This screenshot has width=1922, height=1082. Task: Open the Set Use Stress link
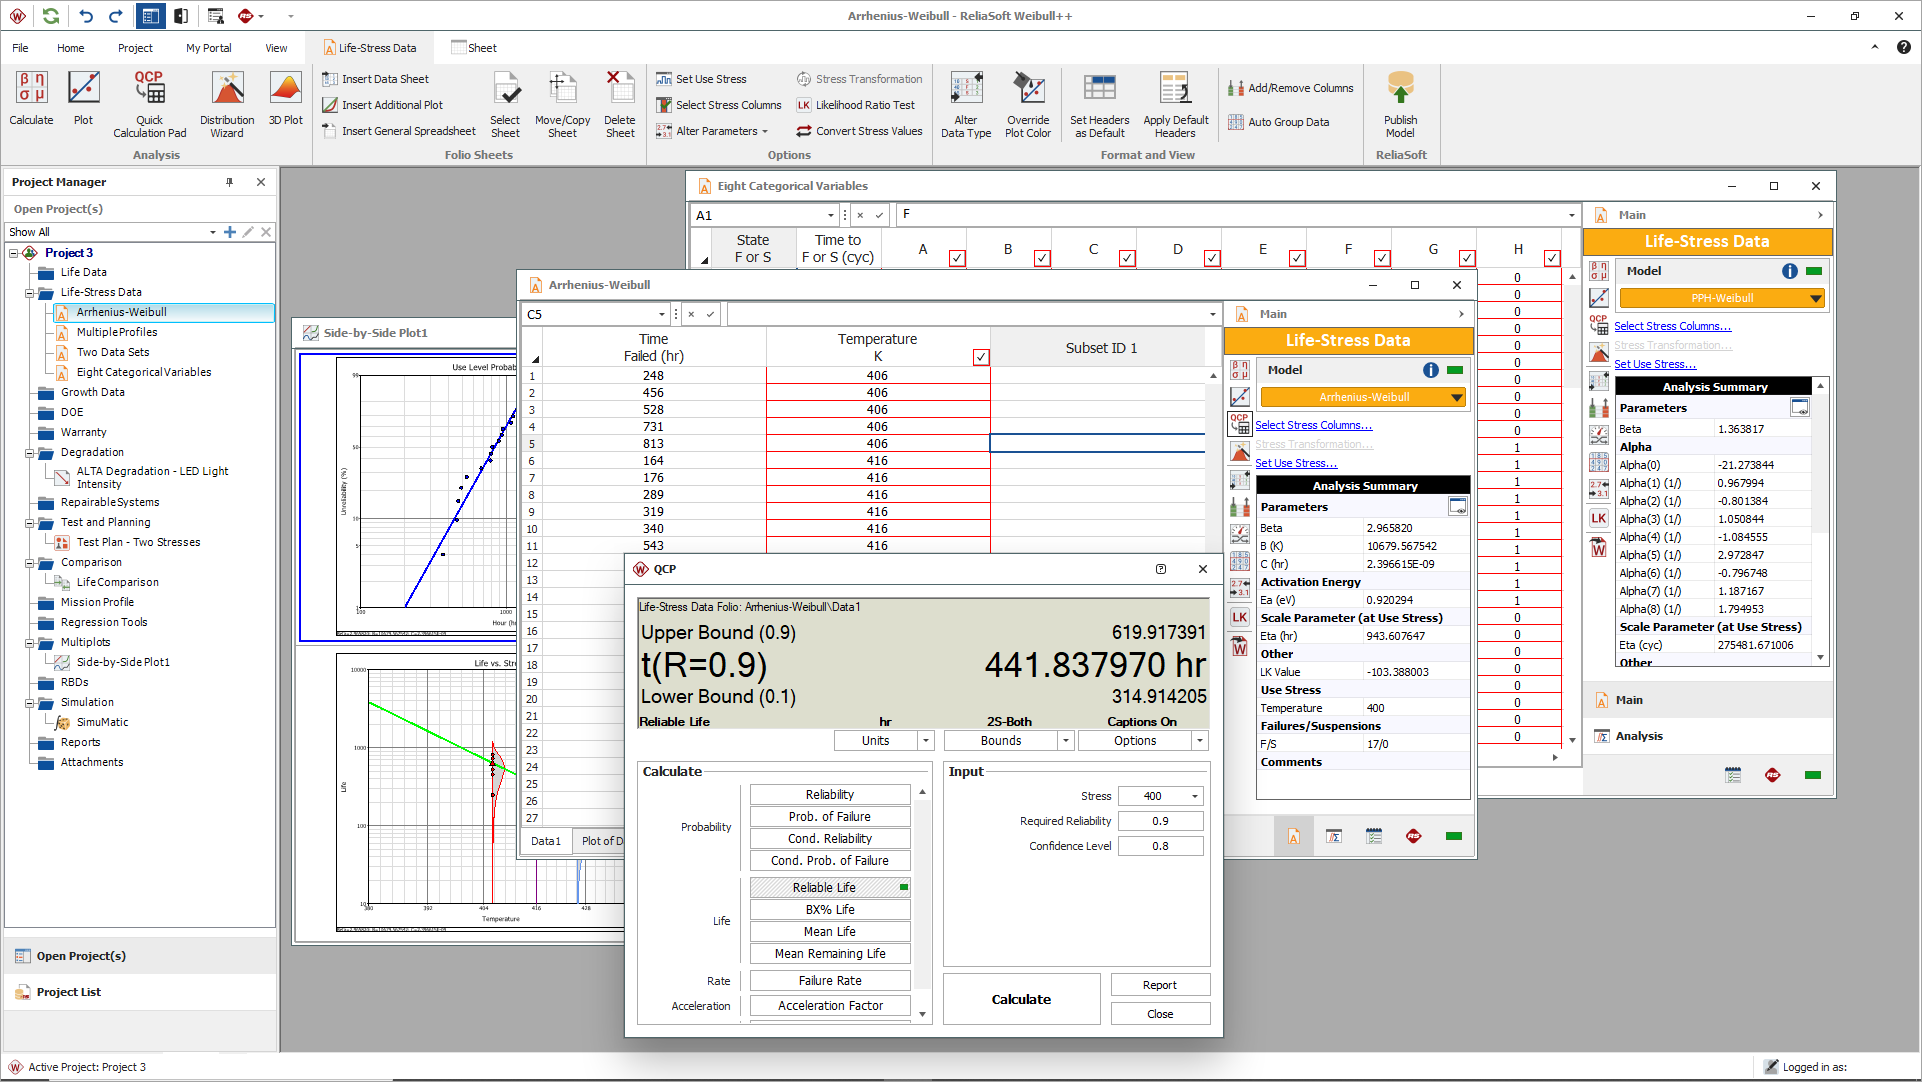(1295, 463)
